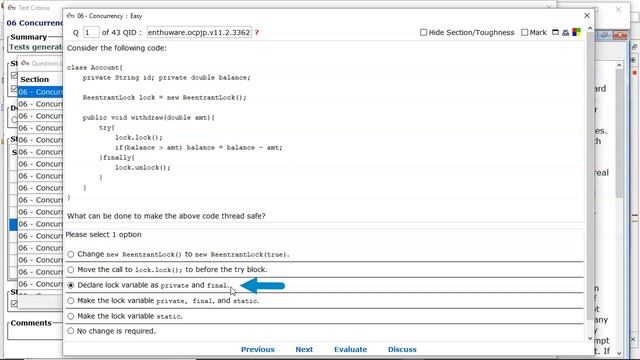Click the red close button of the background window

[x=620, y=36]
